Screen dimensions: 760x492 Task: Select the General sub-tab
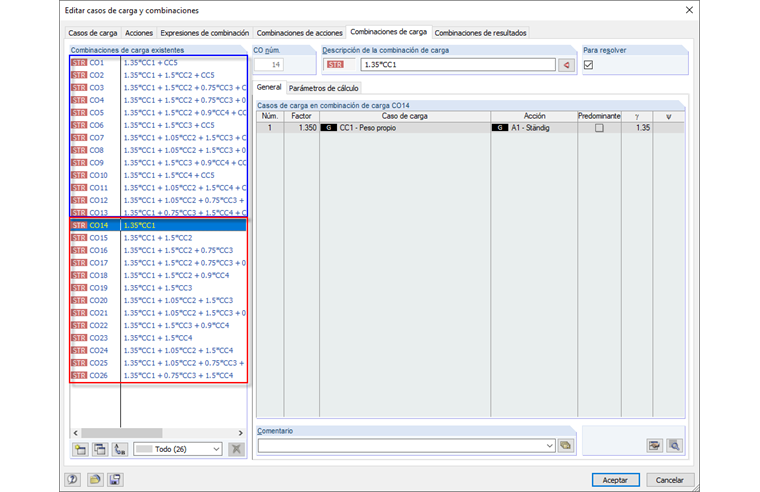269,87
